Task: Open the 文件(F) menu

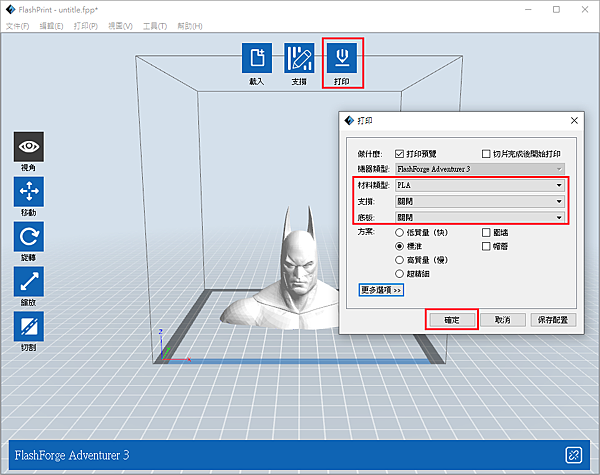Action: point(18,26)
